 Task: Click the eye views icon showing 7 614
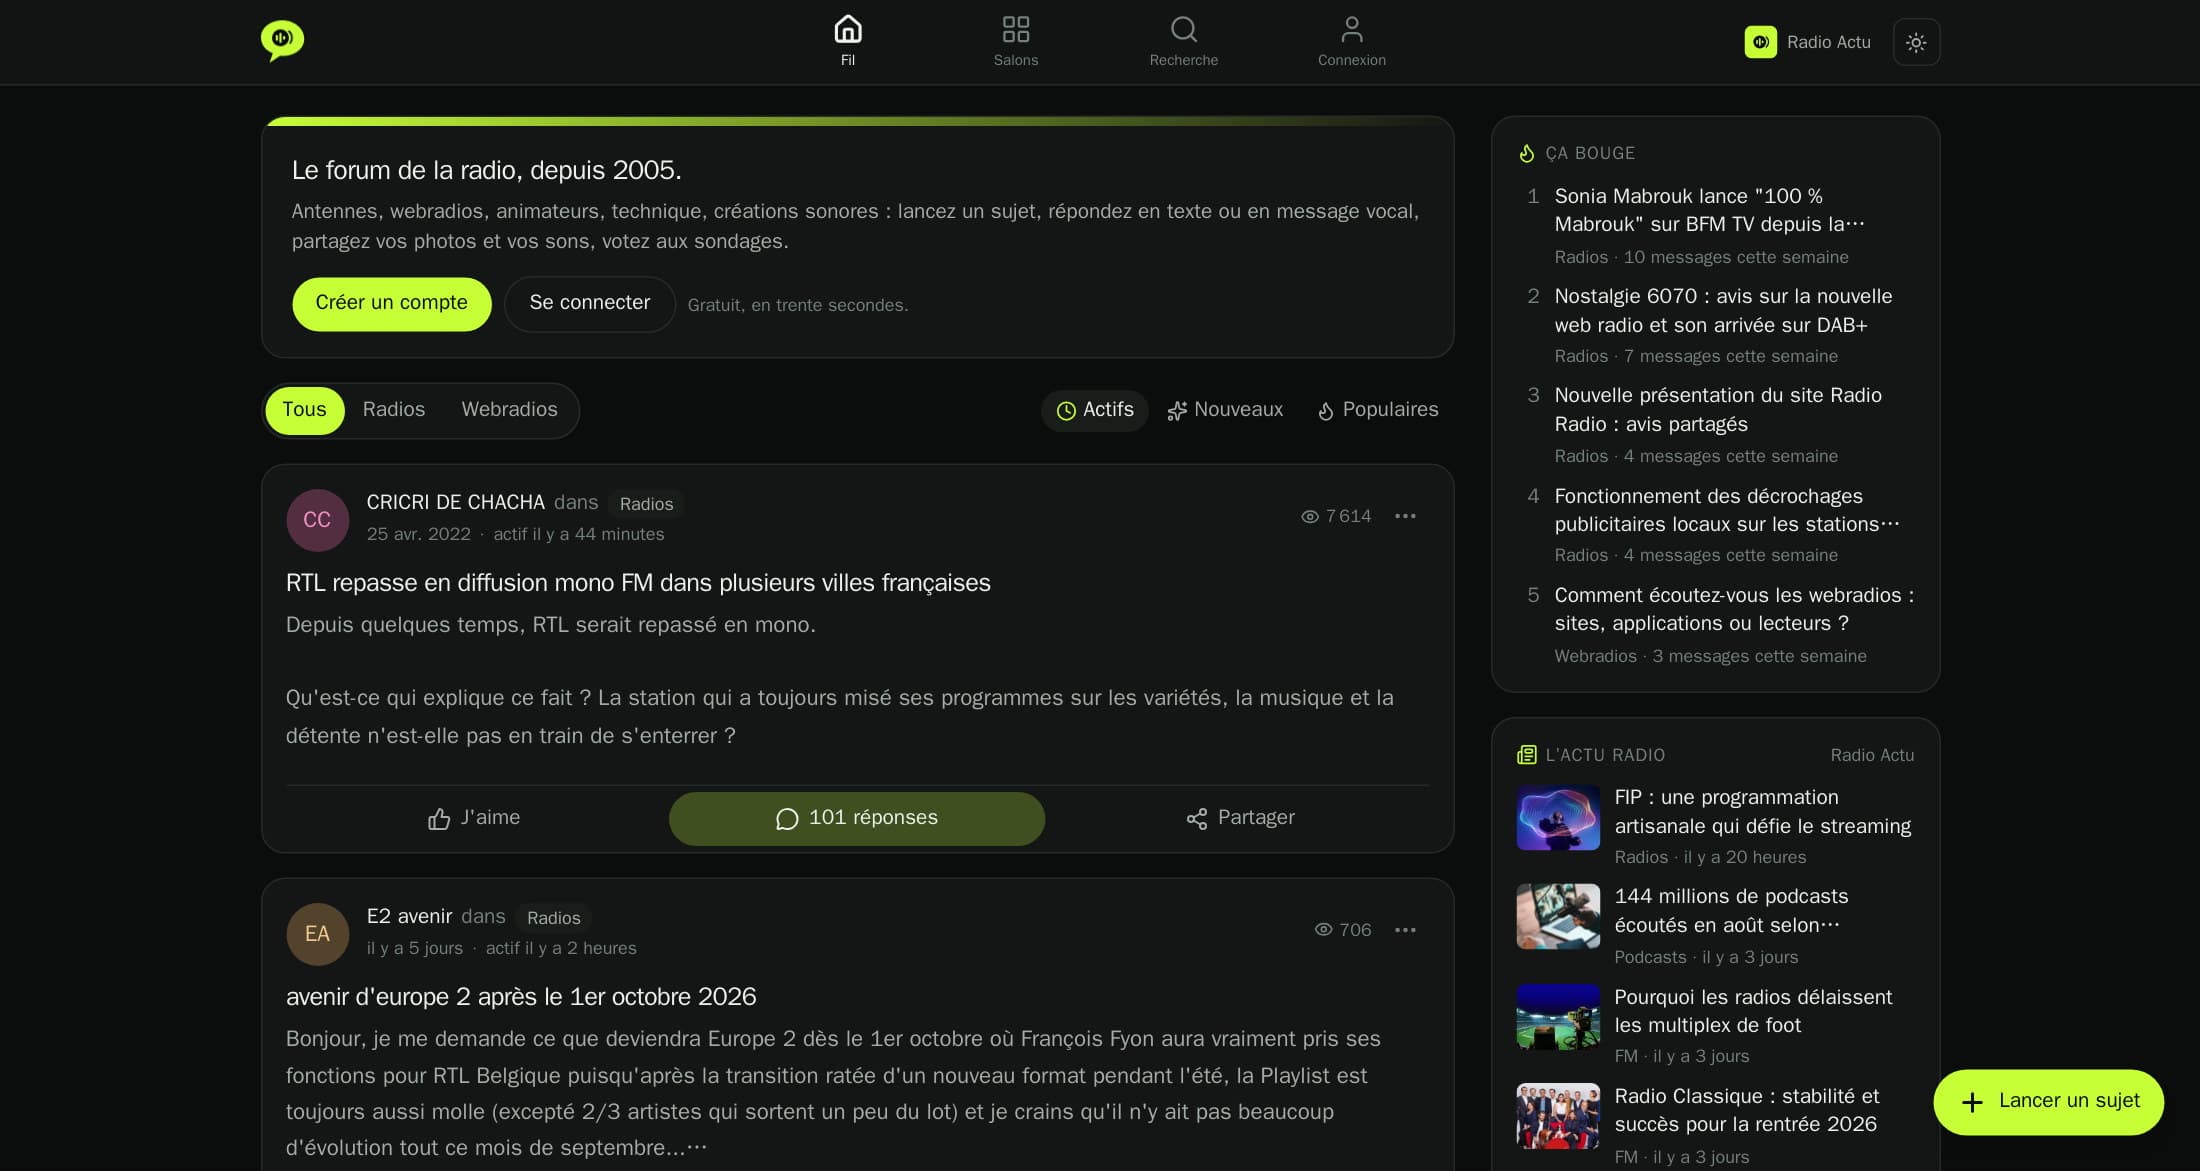[x=1310, y=516]
